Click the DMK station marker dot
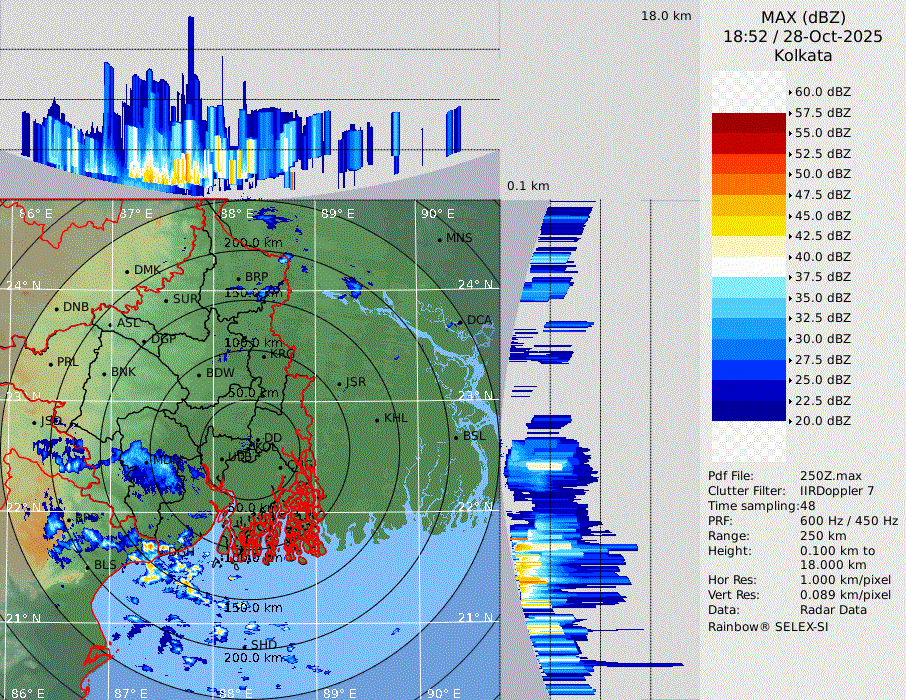Screen dimensions: 906x700 pos(128,271)
